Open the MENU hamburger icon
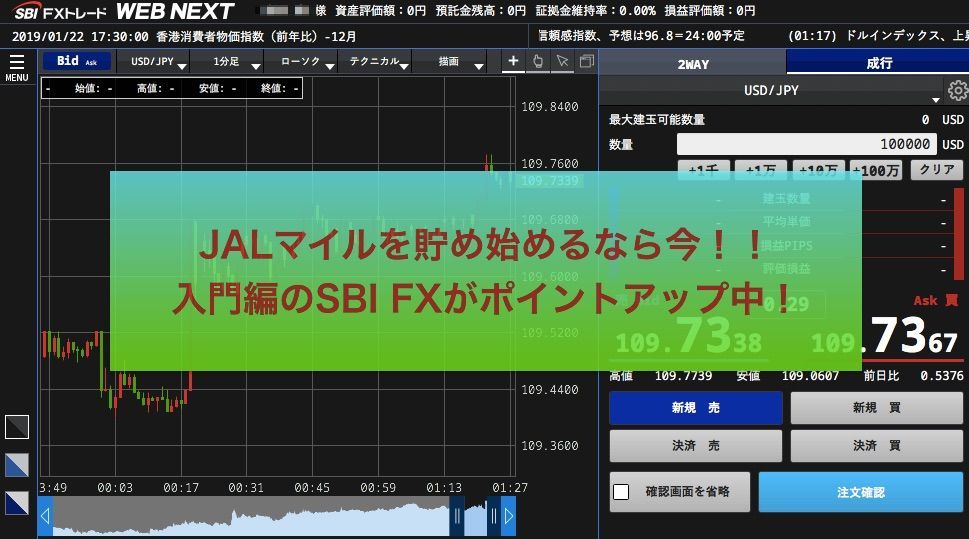 [x=17, y=67]
